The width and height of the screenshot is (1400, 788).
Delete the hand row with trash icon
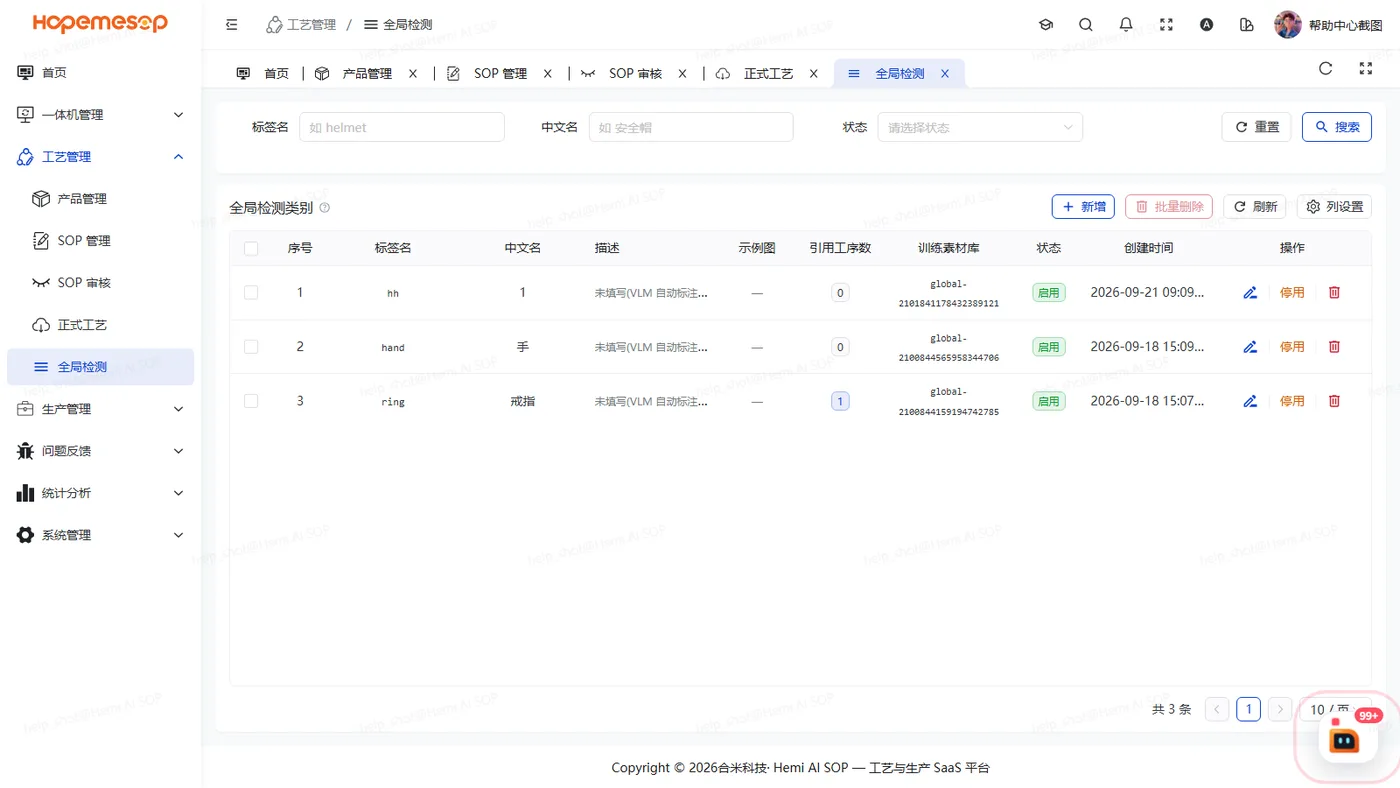[1334, 347]
